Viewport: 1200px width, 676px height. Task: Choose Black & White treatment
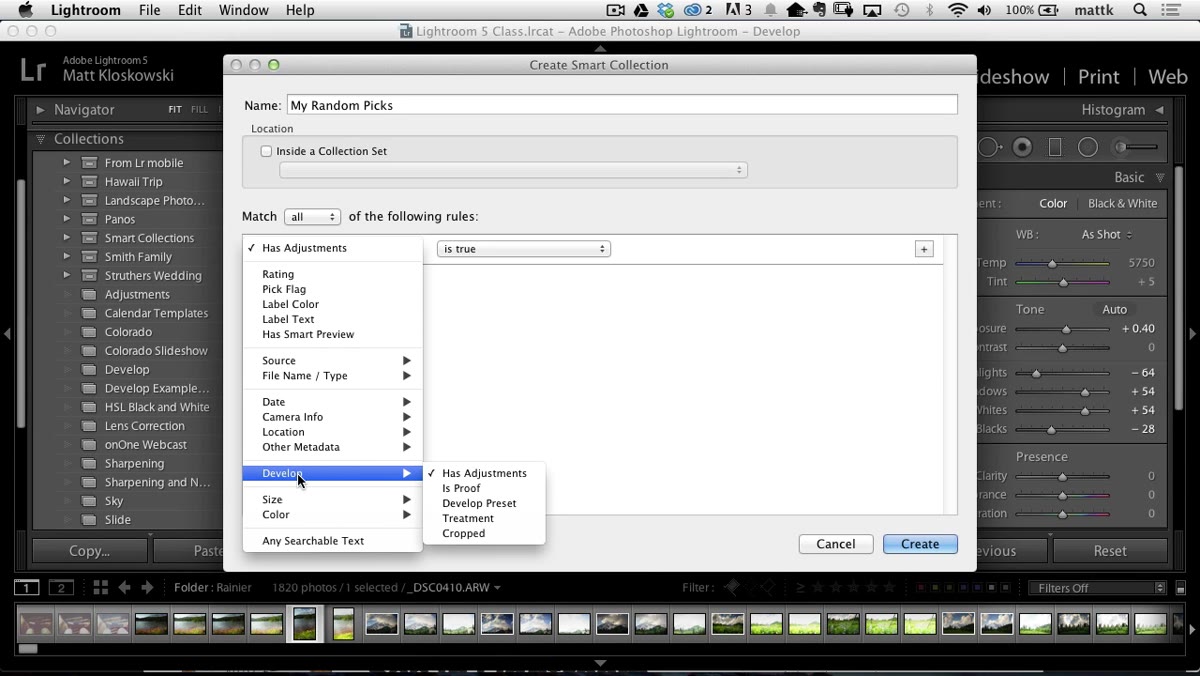coord(1122,204)
